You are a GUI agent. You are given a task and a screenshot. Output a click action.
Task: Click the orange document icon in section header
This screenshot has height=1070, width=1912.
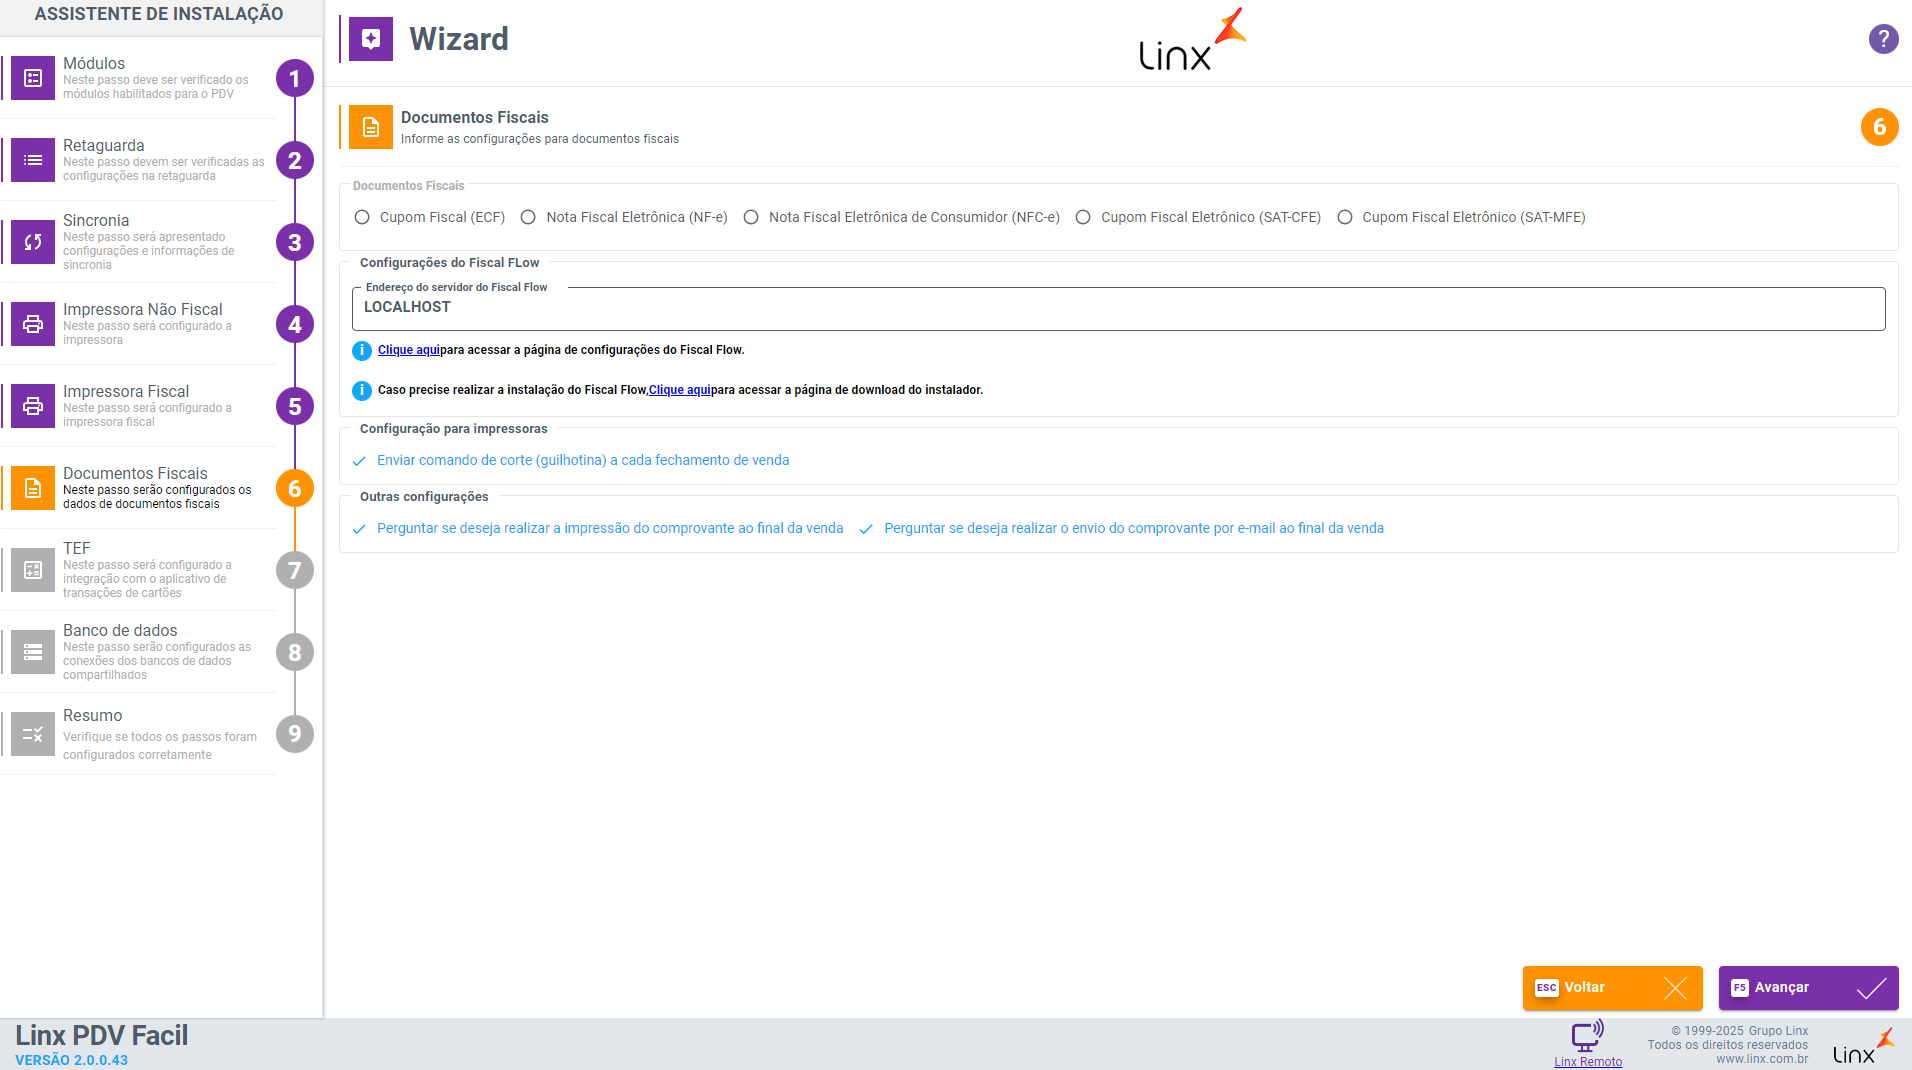coord(371,127)
